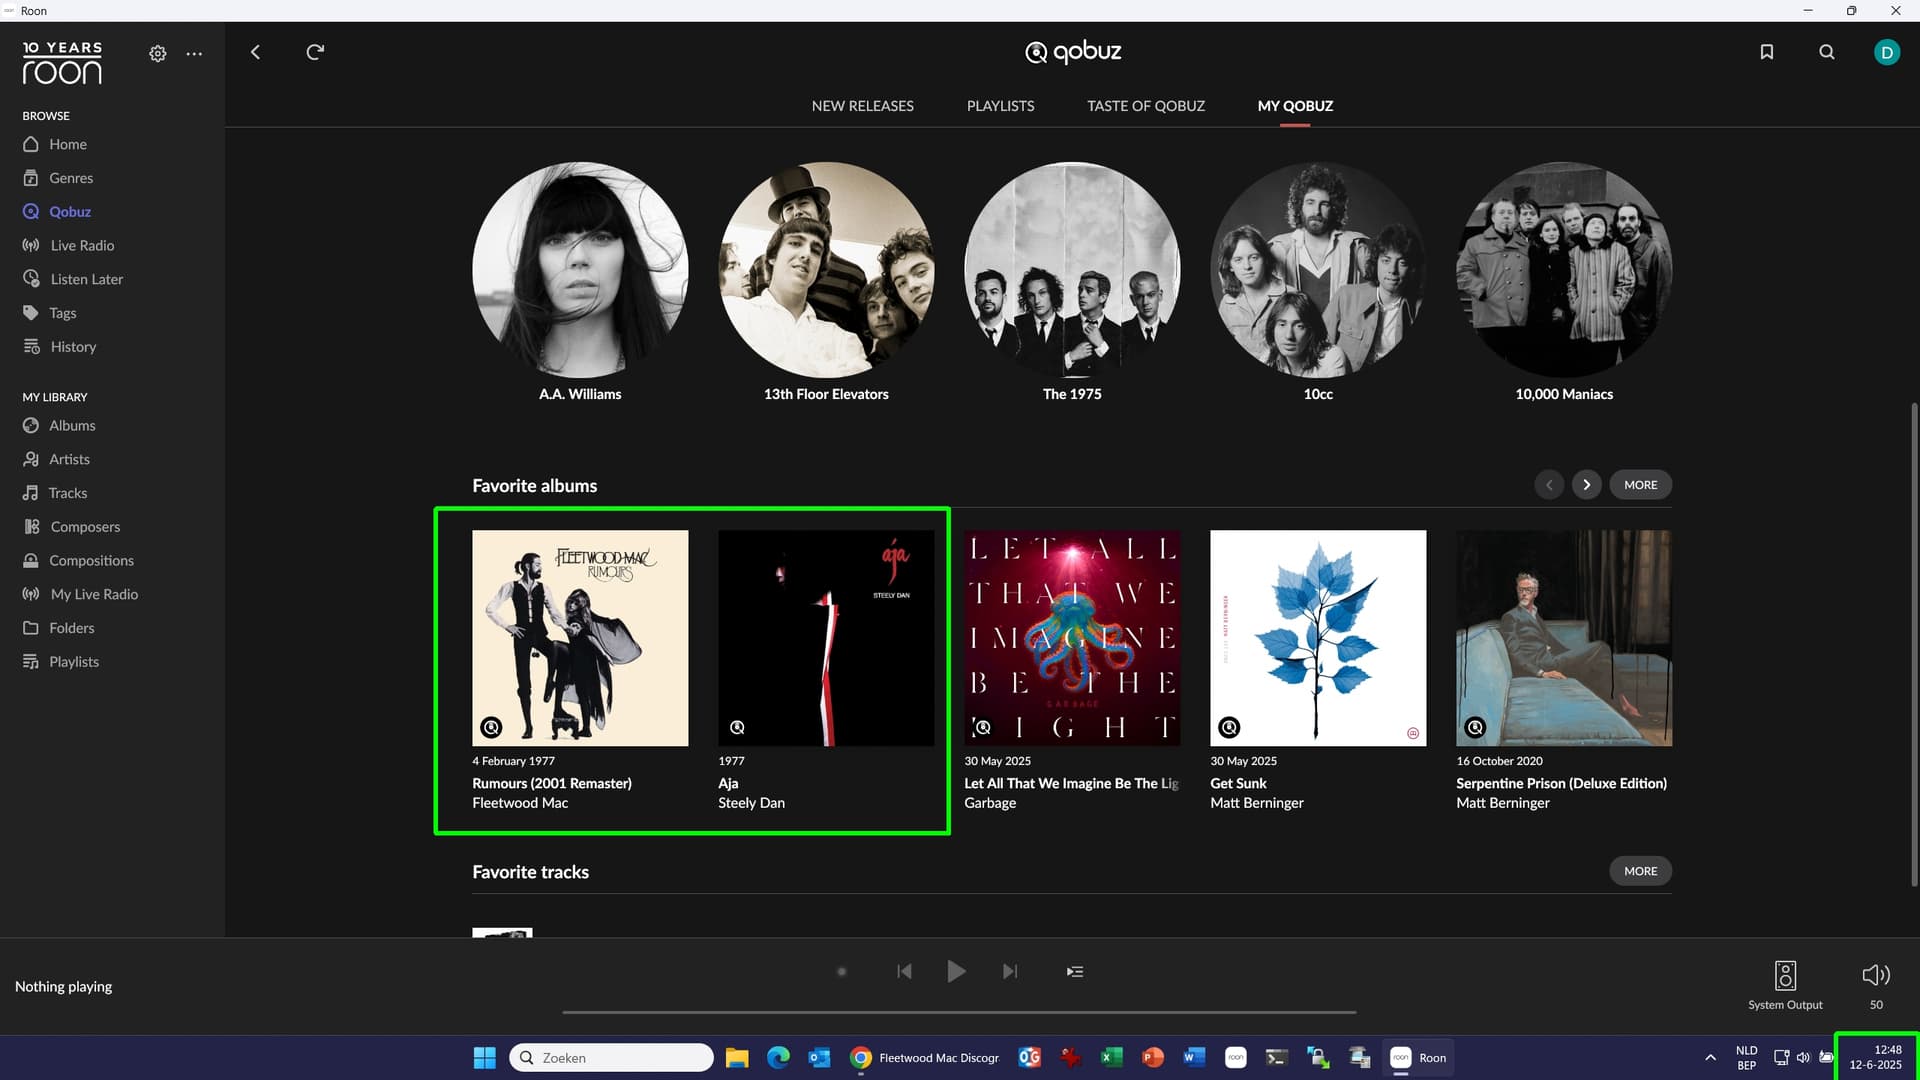Click the Nothing playing status text
1920x1080 pixels.
point(63,987)
